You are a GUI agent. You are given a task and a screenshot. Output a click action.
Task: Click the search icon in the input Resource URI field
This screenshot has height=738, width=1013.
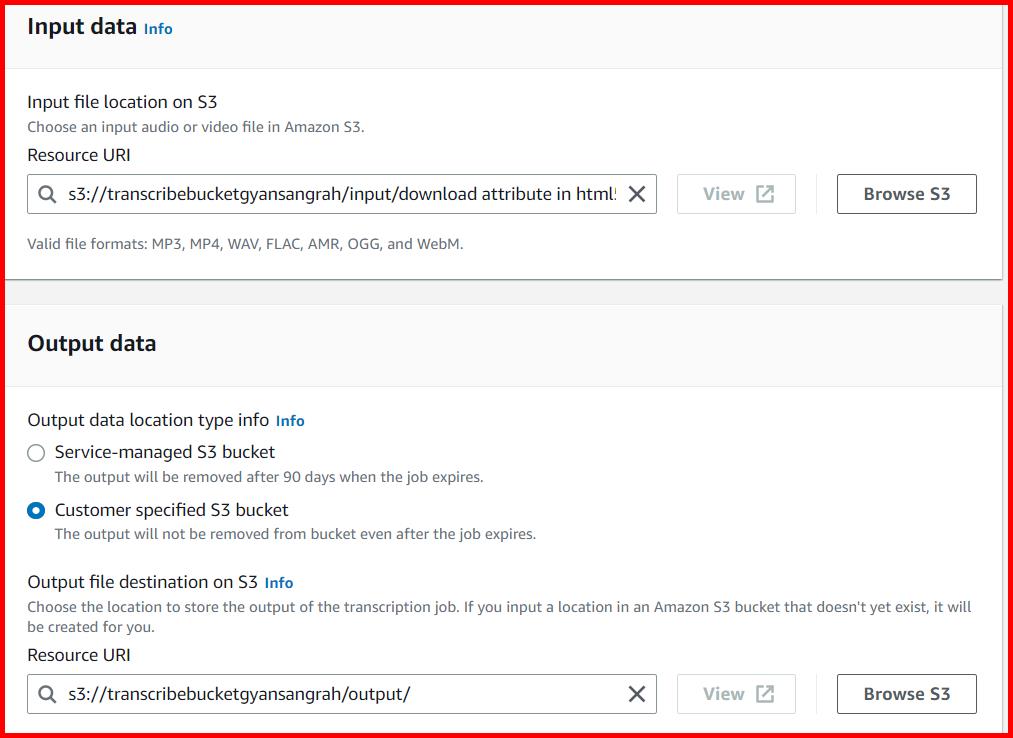coord(46,194)
